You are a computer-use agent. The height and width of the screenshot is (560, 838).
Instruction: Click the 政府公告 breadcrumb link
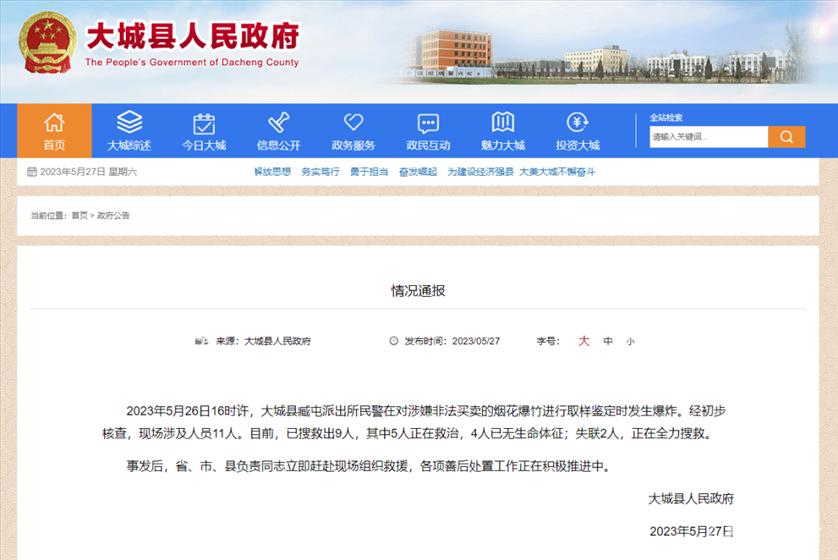tap(113, 215)
